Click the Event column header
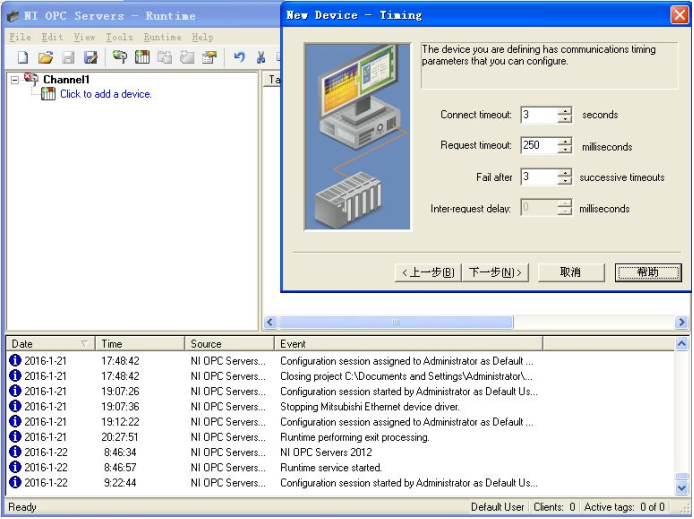This screenshot has height=519, width=694. point(408,344)
